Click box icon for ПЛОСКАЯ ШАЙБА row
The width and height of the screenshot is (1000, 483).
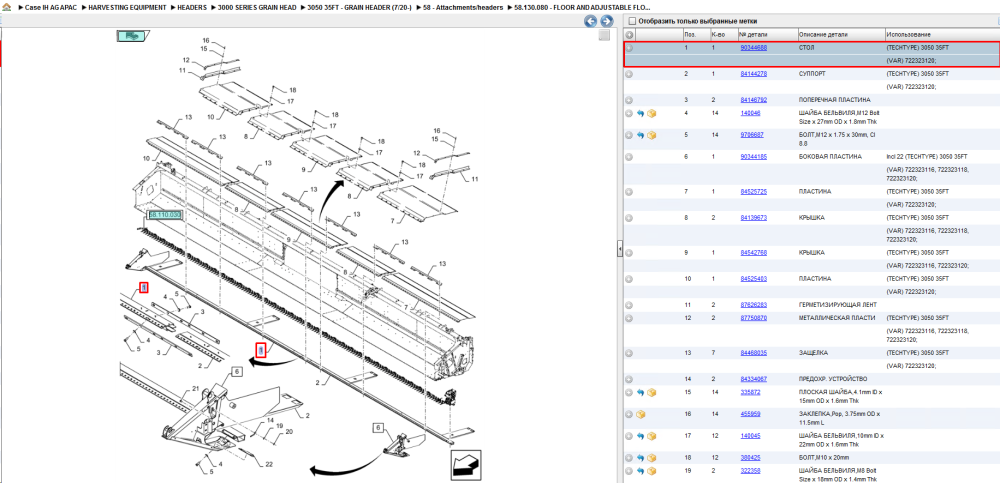click(651, 392)
